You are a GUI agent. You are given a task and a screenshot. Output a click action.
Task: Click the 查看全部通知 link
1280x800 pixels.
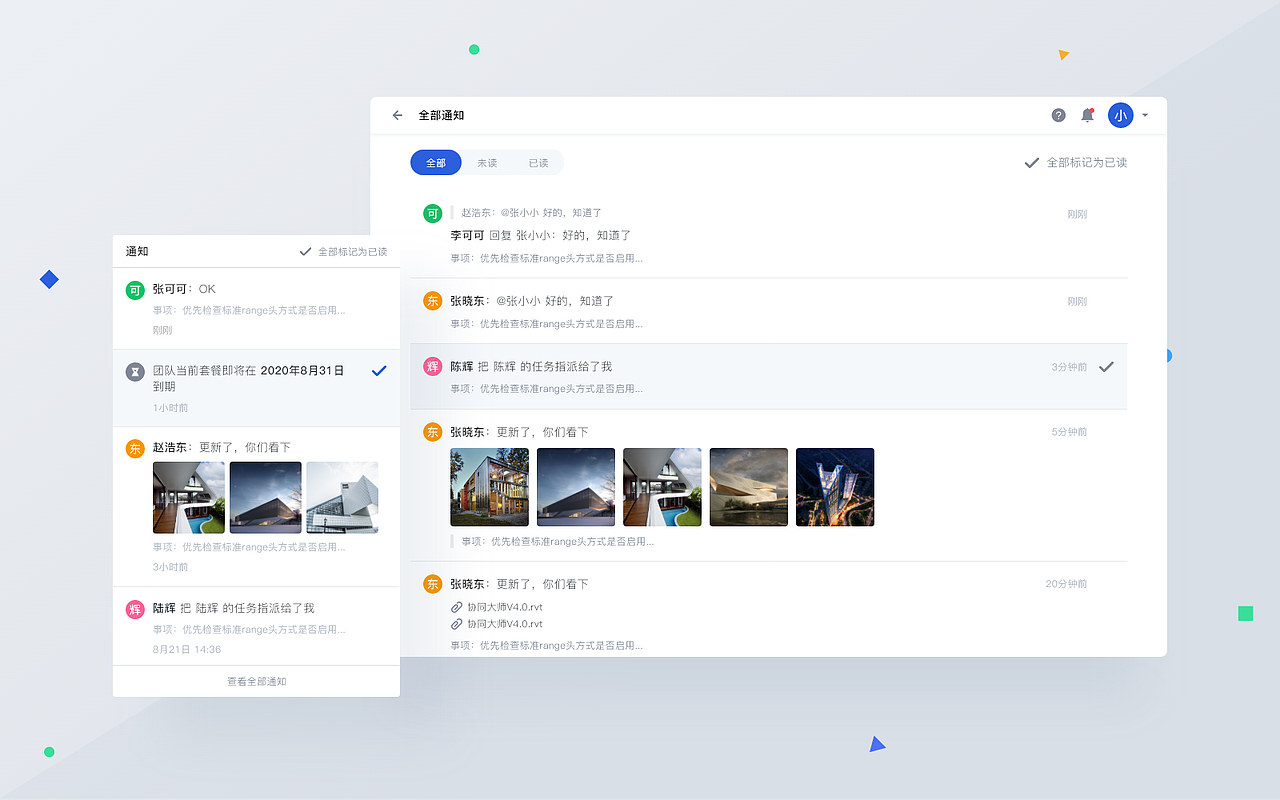pyautogui.click(x=256, y=680)
